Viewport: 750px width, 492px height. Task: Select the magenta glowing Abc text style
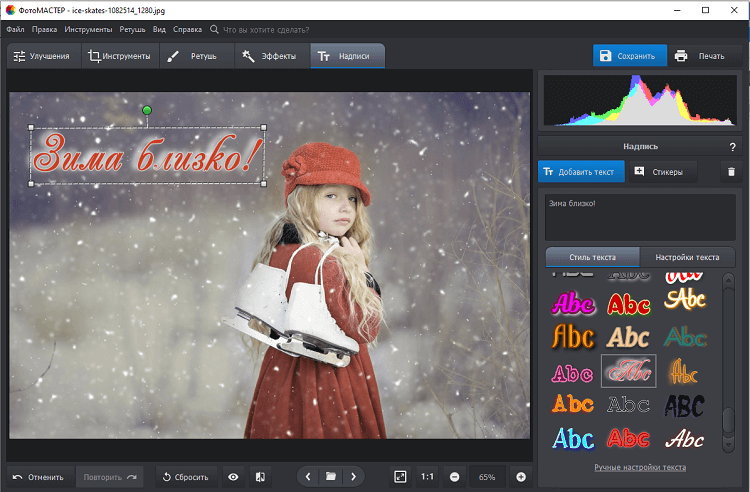coord(573,302)
